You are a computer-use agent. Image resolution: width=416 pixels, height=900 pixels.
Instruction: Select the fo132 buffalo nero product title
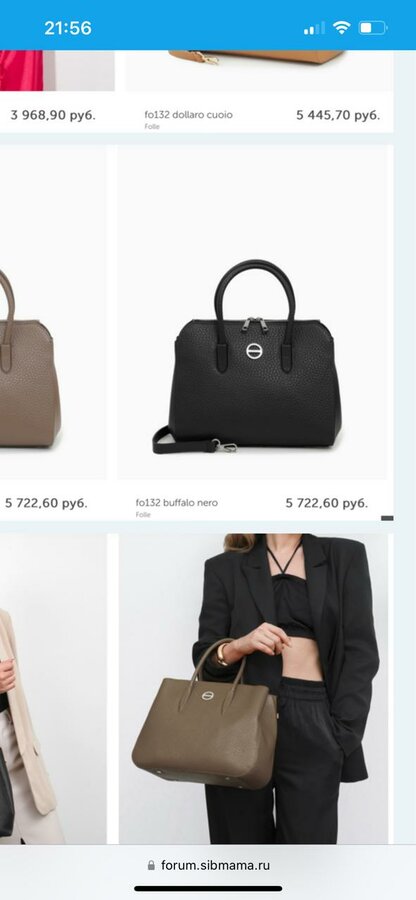coord(177,503)
